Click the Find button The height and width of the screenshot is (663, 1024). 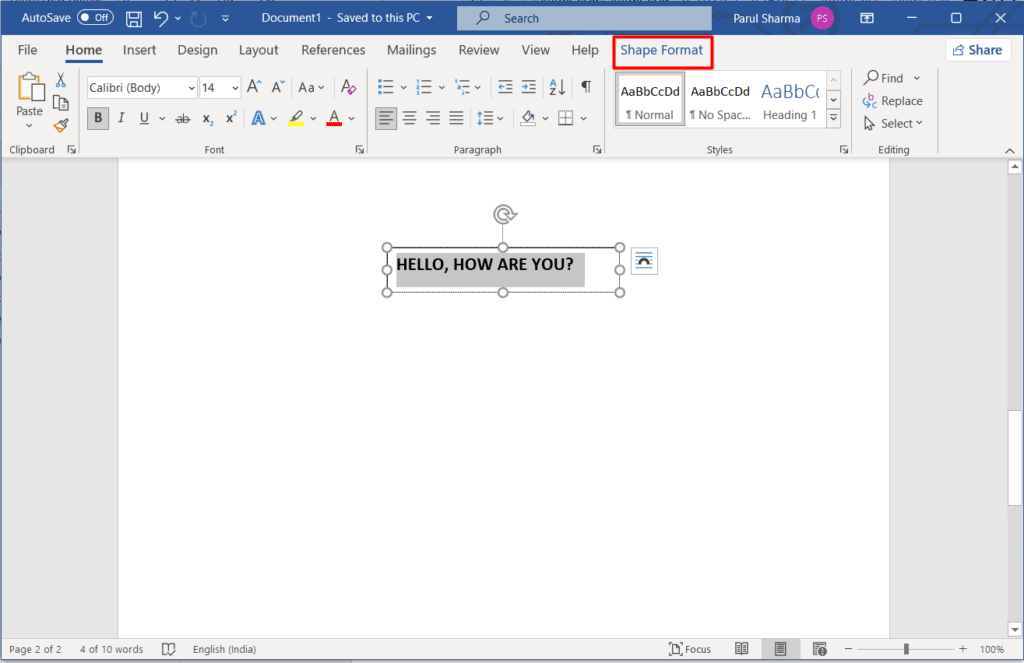pyautogui.click(x=884, y=78)
